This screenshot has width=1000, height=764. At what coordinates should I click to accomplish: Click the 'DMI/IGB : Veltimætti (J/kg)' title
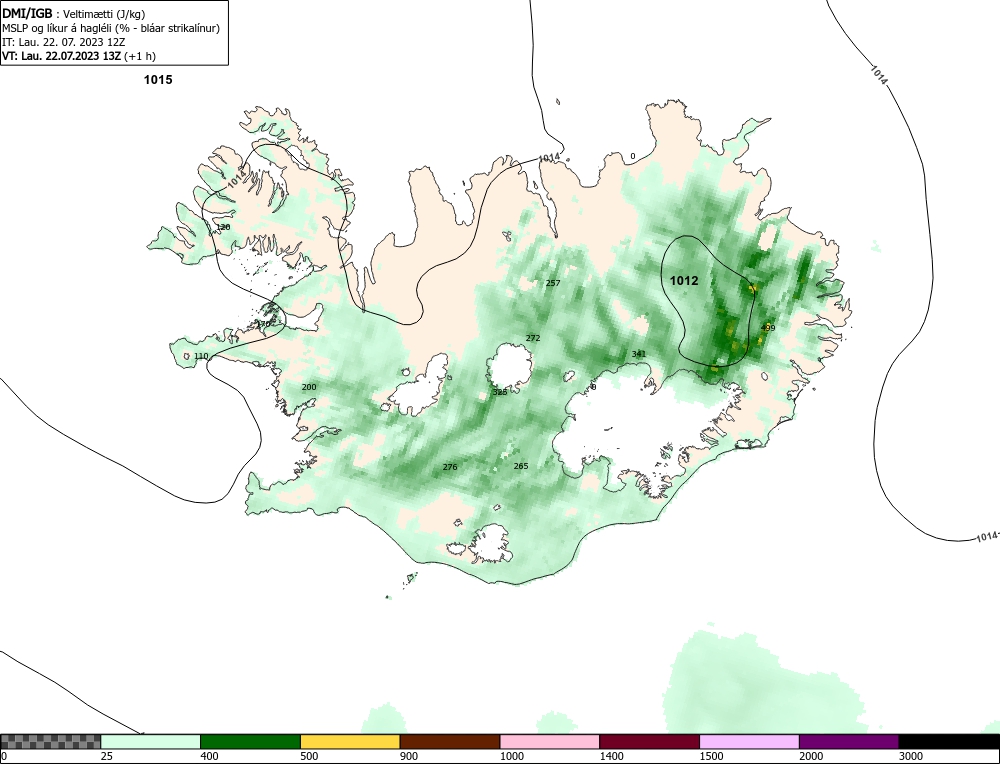[73, 13]
